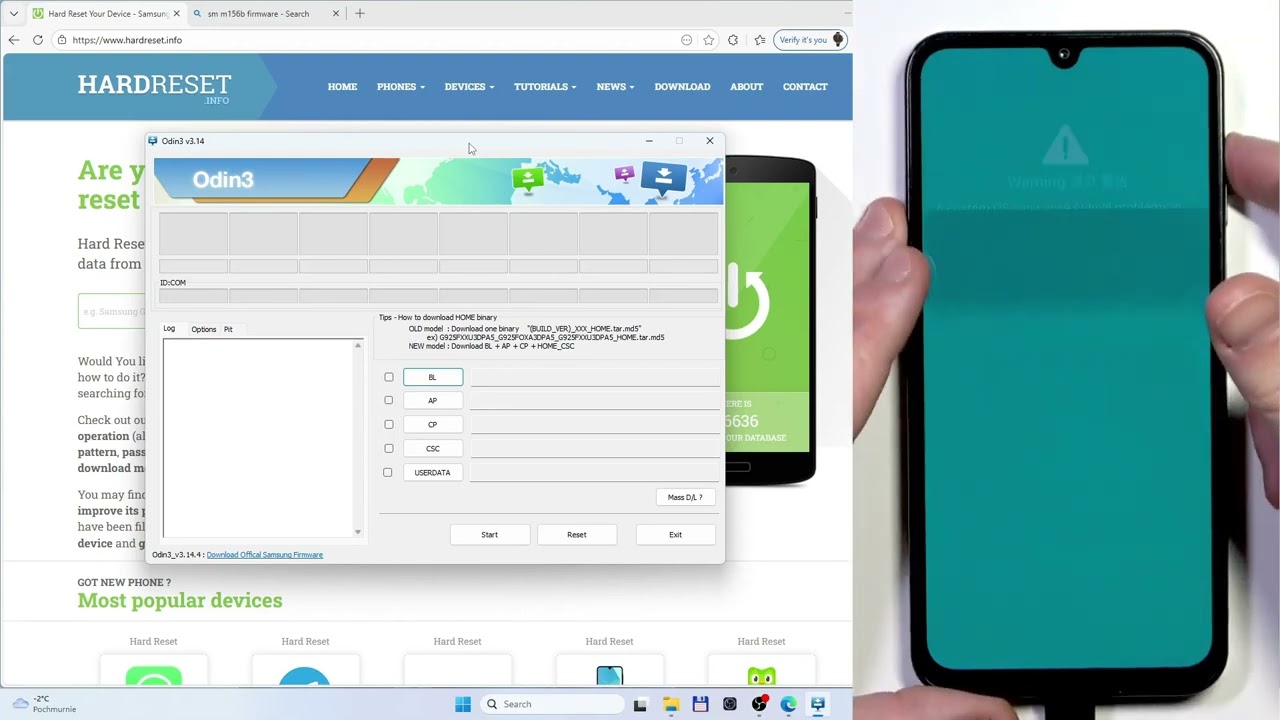Expand the DEVICES dropdown menu
This screenshot has height=720, width=1280.
[x=469, y=87]
